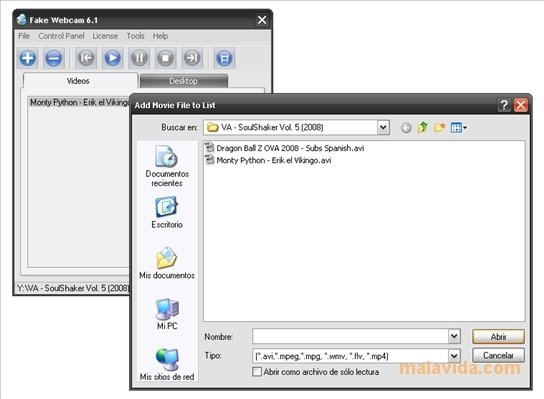Click the folder icon in Buscar en box

click(212, 128)
